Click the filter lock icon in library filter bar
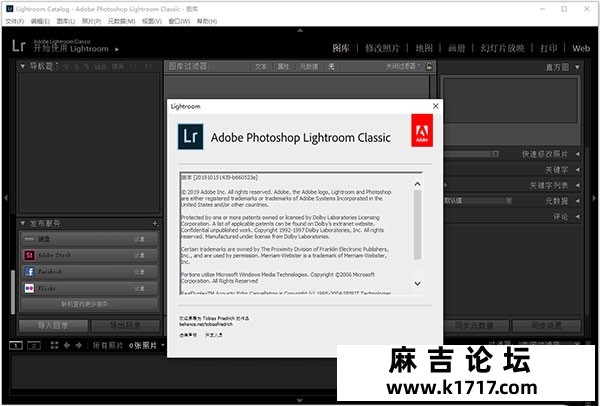Viewport: 600px width, 406px height. (x=429, y=66)
